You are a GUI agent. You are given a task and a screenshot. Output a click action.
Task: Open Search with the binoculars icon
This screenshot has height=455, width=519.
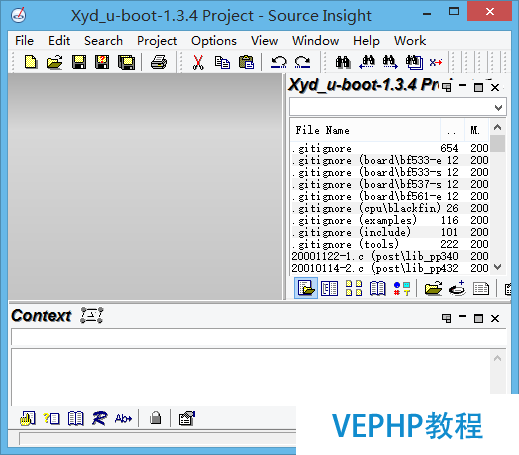343,62
